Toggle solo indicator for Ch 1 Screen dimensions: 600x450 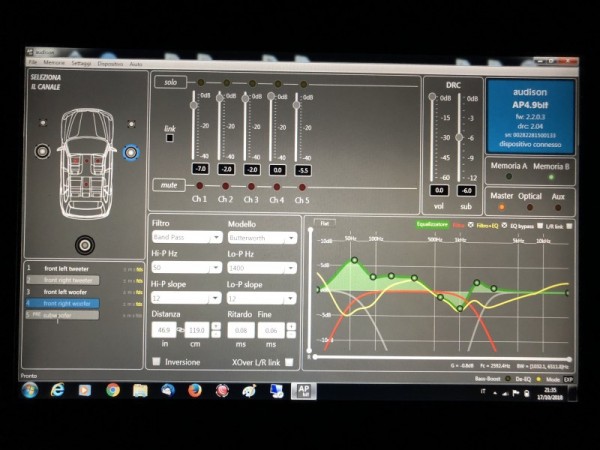(x=201, y=82)
